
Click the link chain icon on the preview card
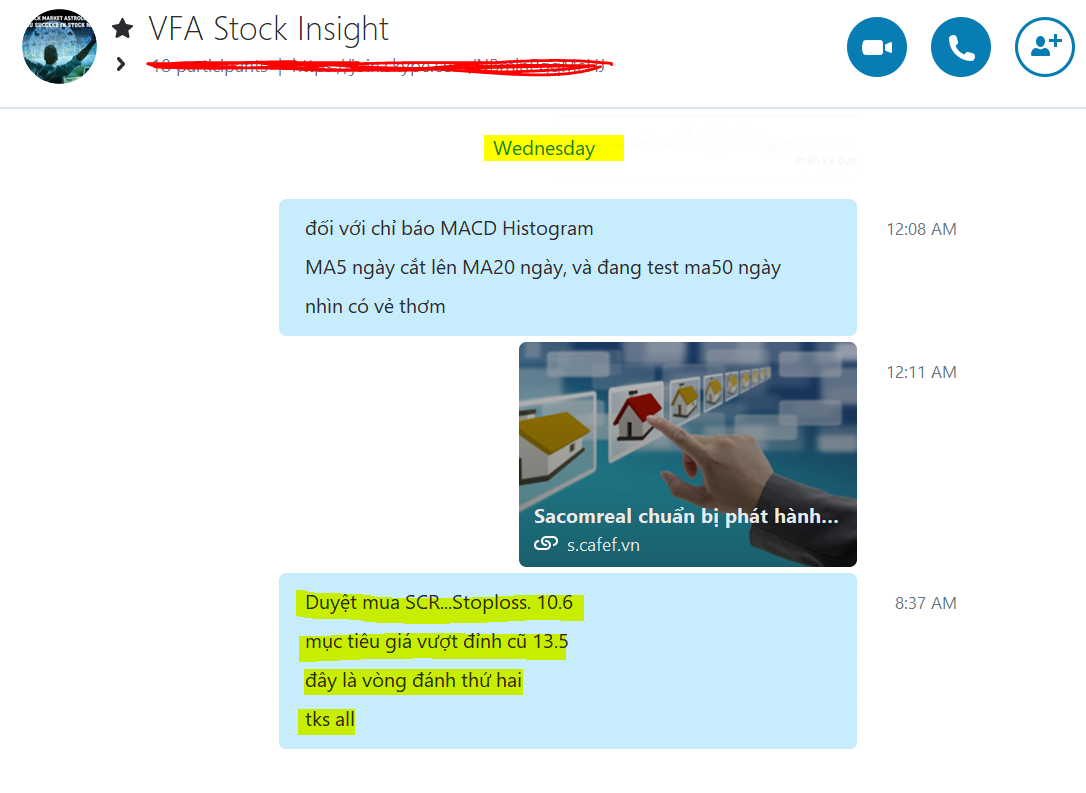point(546,544)
